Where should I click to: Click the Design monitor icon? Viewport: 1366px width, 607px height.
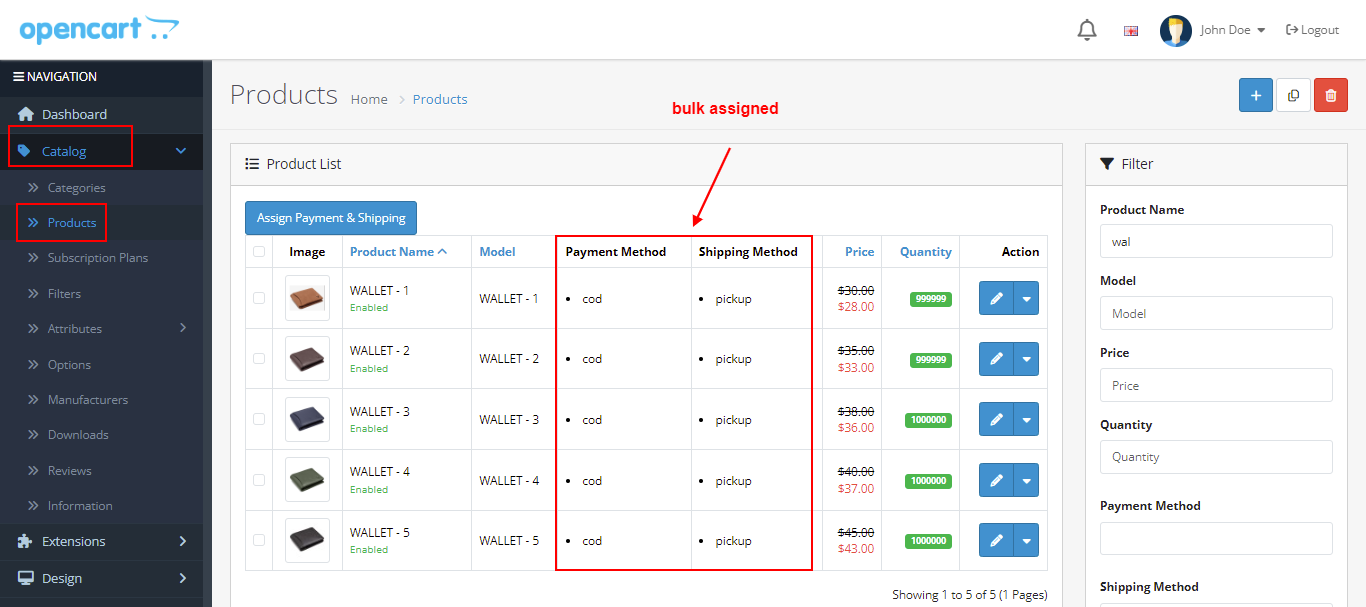pos(26,578)
